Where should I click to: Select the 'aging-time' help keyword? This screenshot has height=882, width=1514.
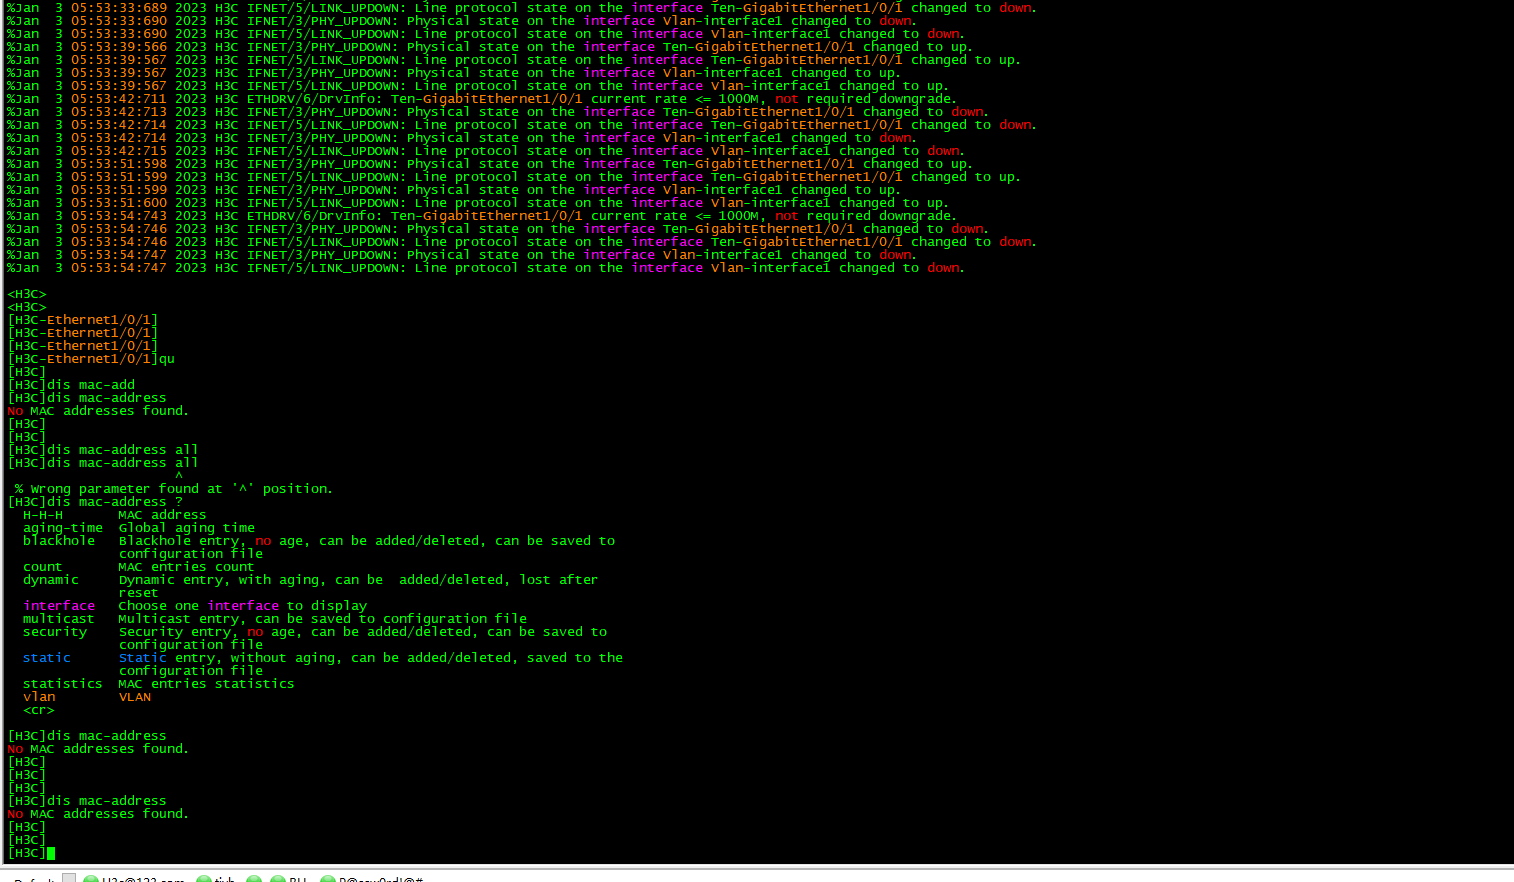pyautogui.click(x=63, y=528)
